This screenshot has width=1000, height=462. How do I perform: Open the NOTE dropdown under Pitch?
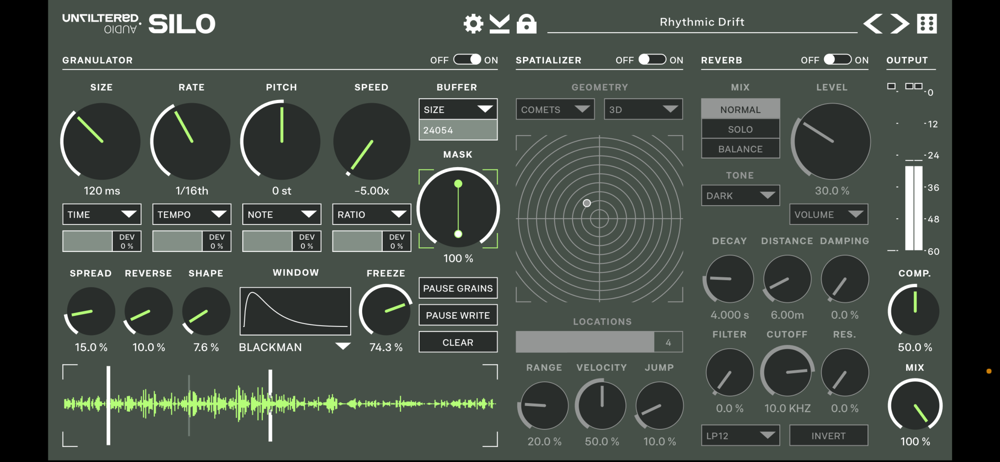pos(281,214)
